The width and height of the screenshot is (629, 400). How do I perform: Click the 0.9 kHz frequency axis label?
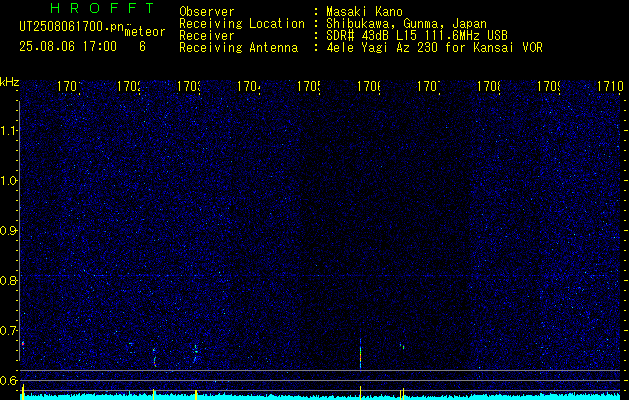[8, 230]
